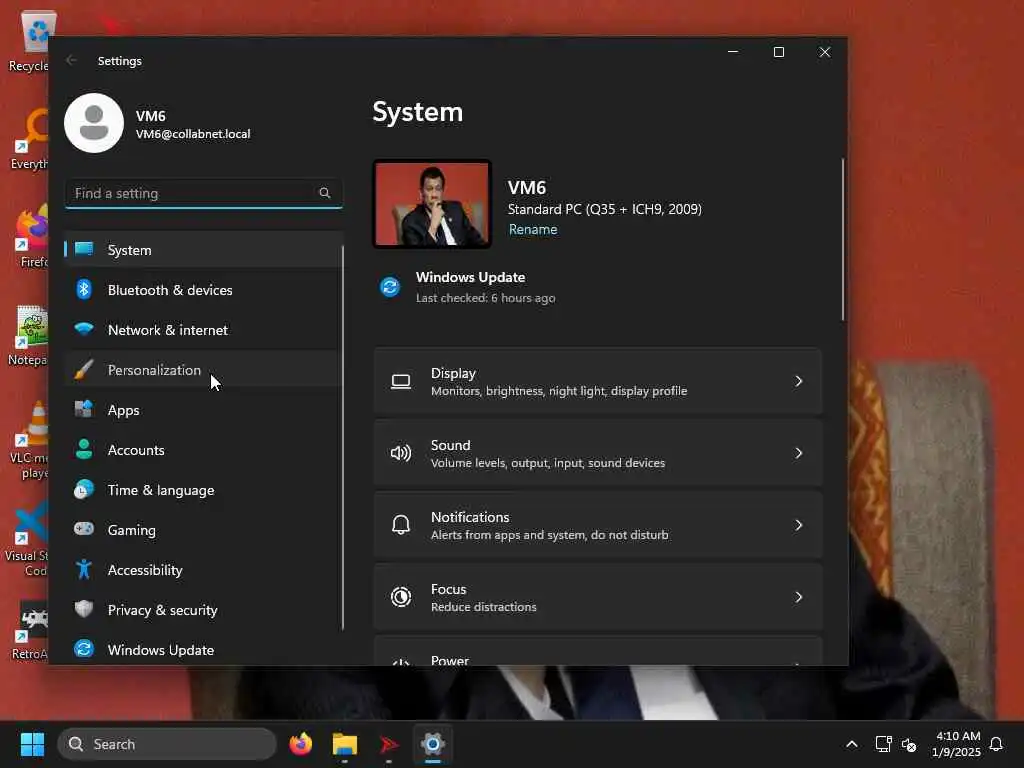This screenshot has height=768, width=1024.
Task: Click the Windows Update icon in sidebar
Action: [x=84, y=649]
